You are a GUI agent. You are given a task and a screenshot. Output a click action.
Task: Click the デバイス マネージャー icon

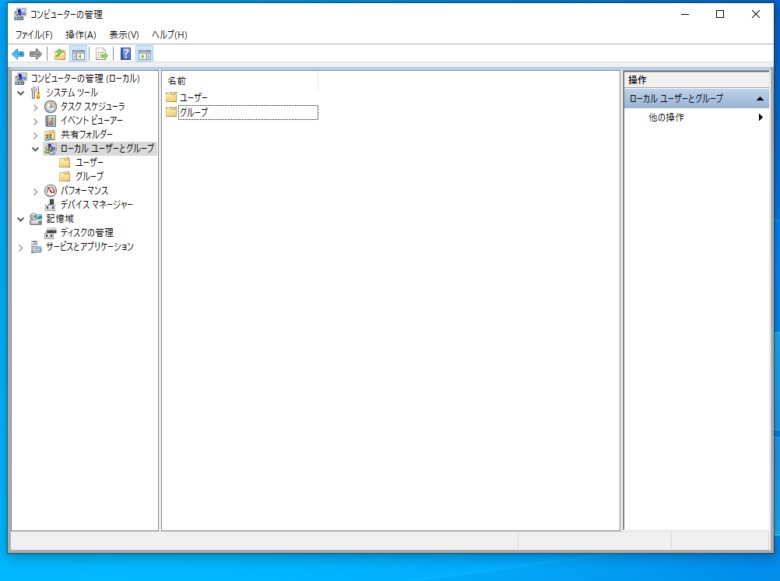(x=50, y=204)
